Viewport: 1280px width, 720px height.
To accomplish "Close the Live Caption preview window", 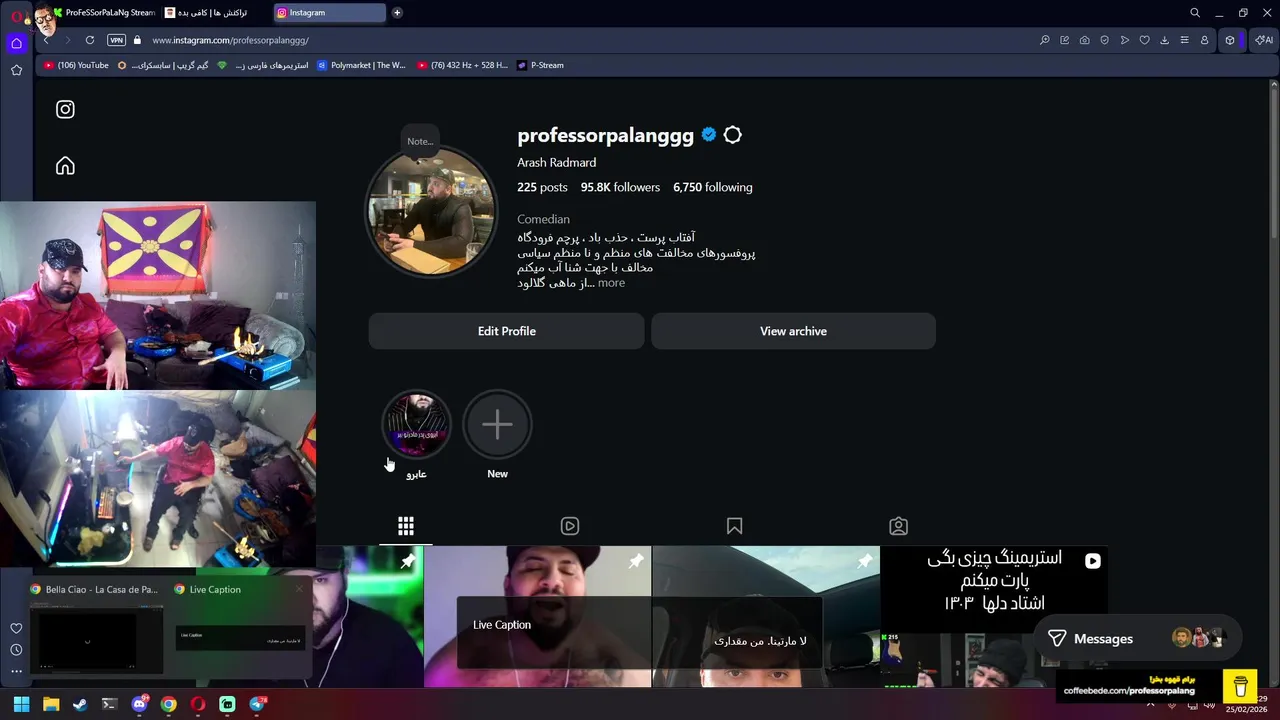I will pos(298,589).
